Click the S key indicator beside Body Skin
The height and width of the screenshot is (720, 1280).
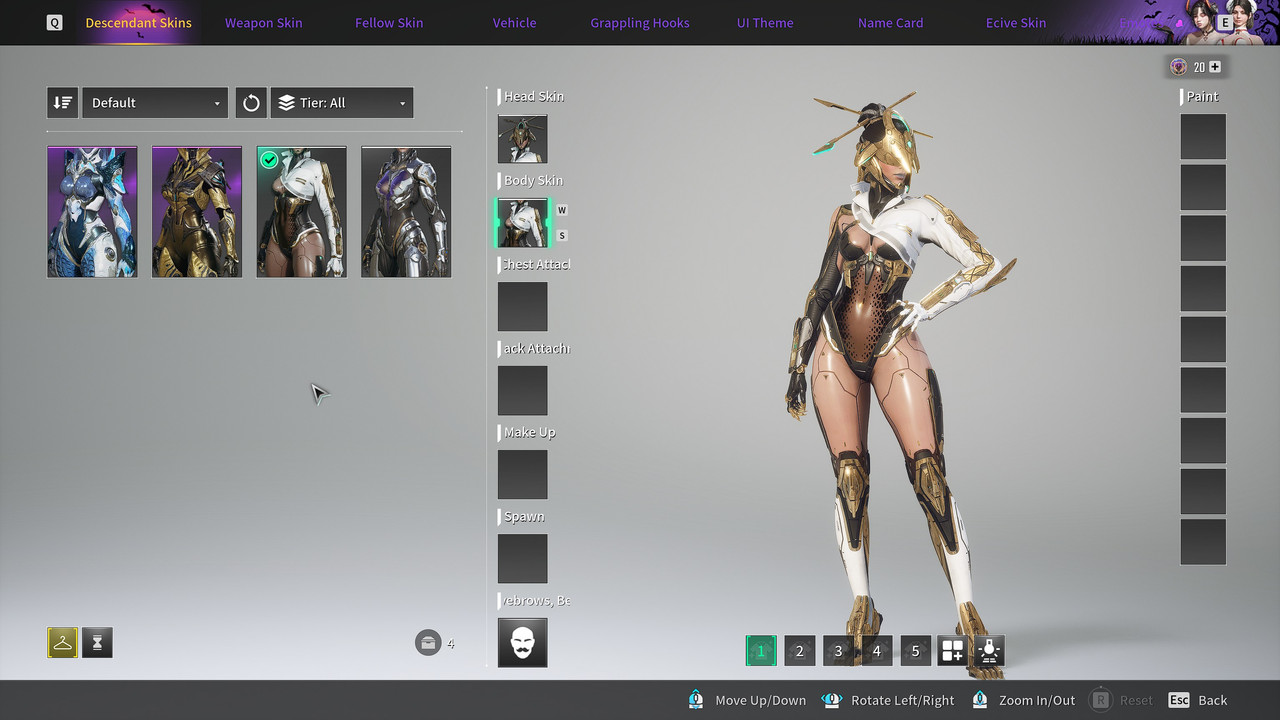(x=562, y=236)
